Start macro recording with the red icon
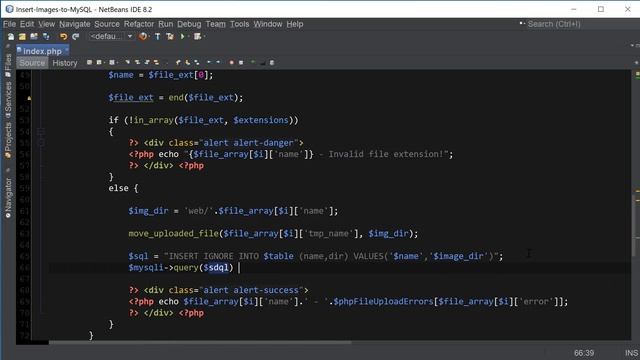The height and width of the screenshot is (360, 640). [231, 62]
